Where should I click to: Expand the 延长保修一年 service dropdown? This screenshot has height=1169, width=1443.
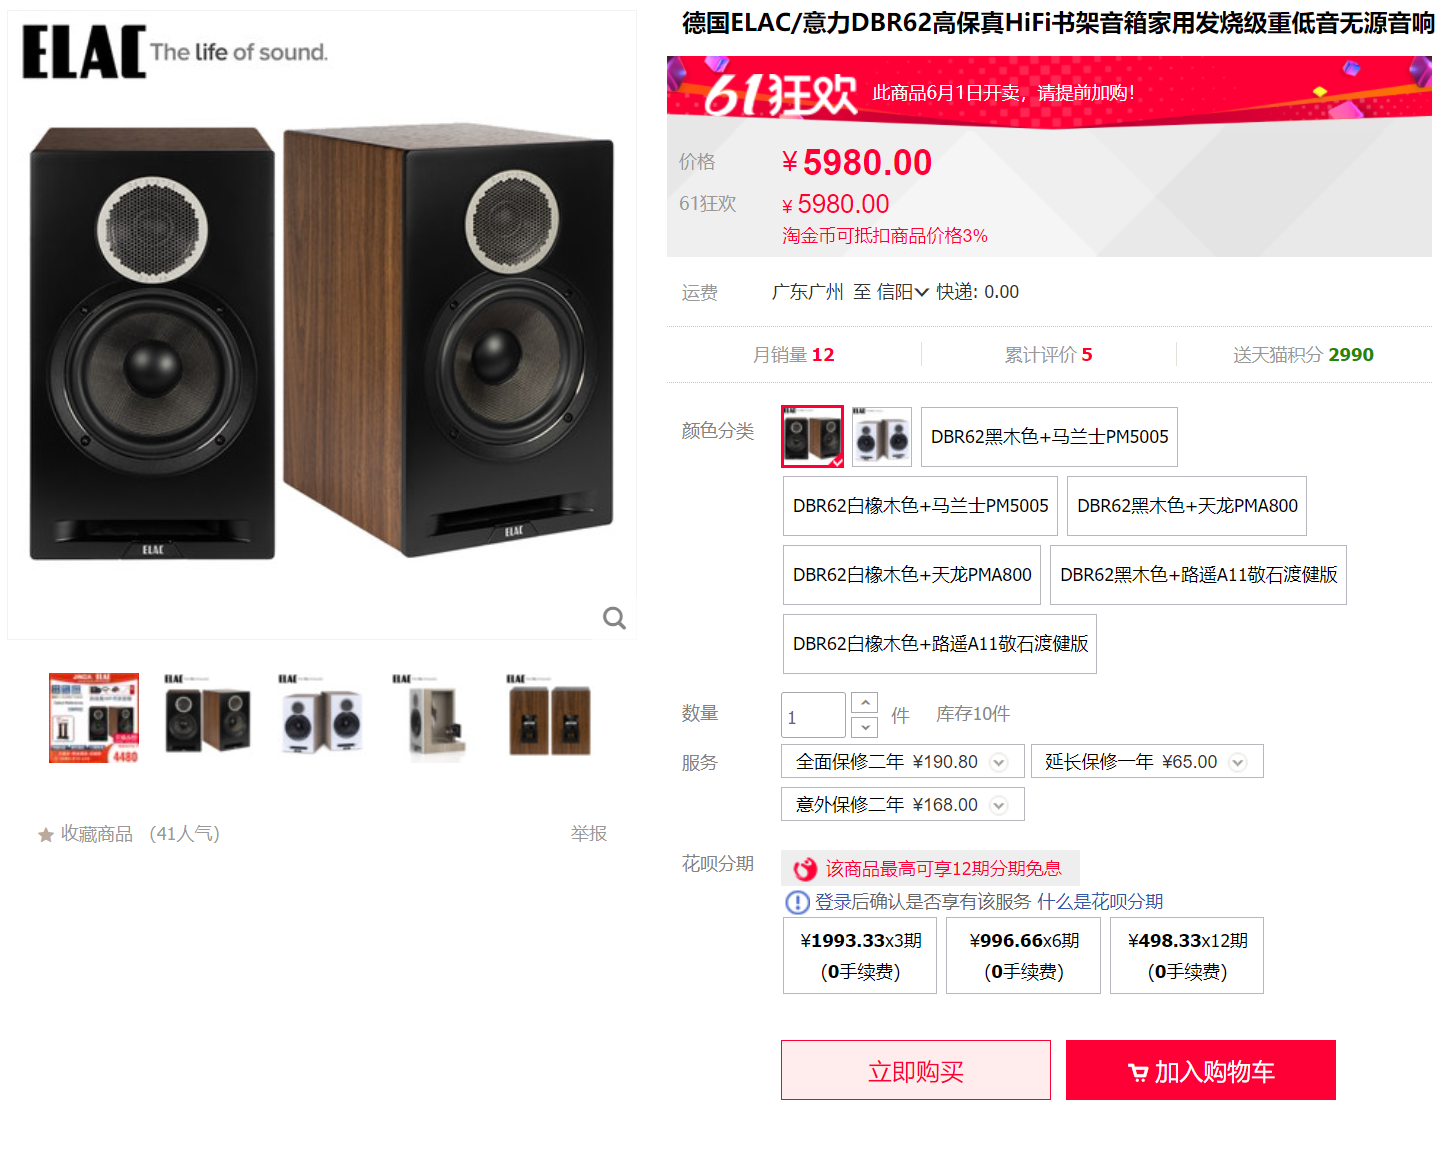tap(1238, 762)
